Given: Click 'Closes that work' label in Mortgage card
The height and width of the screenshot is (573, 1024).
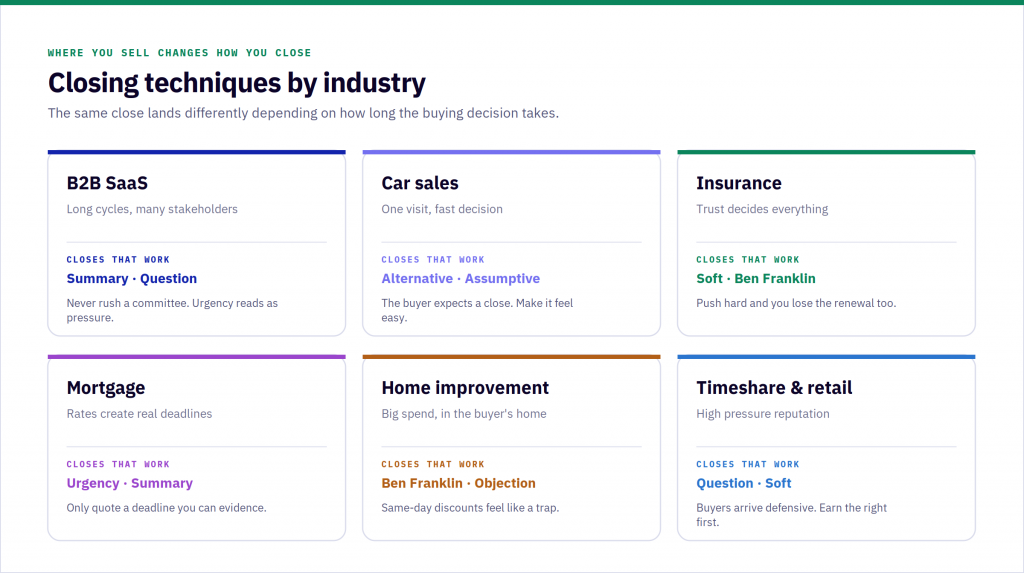Looking at the screenshot, I should 118,464.
